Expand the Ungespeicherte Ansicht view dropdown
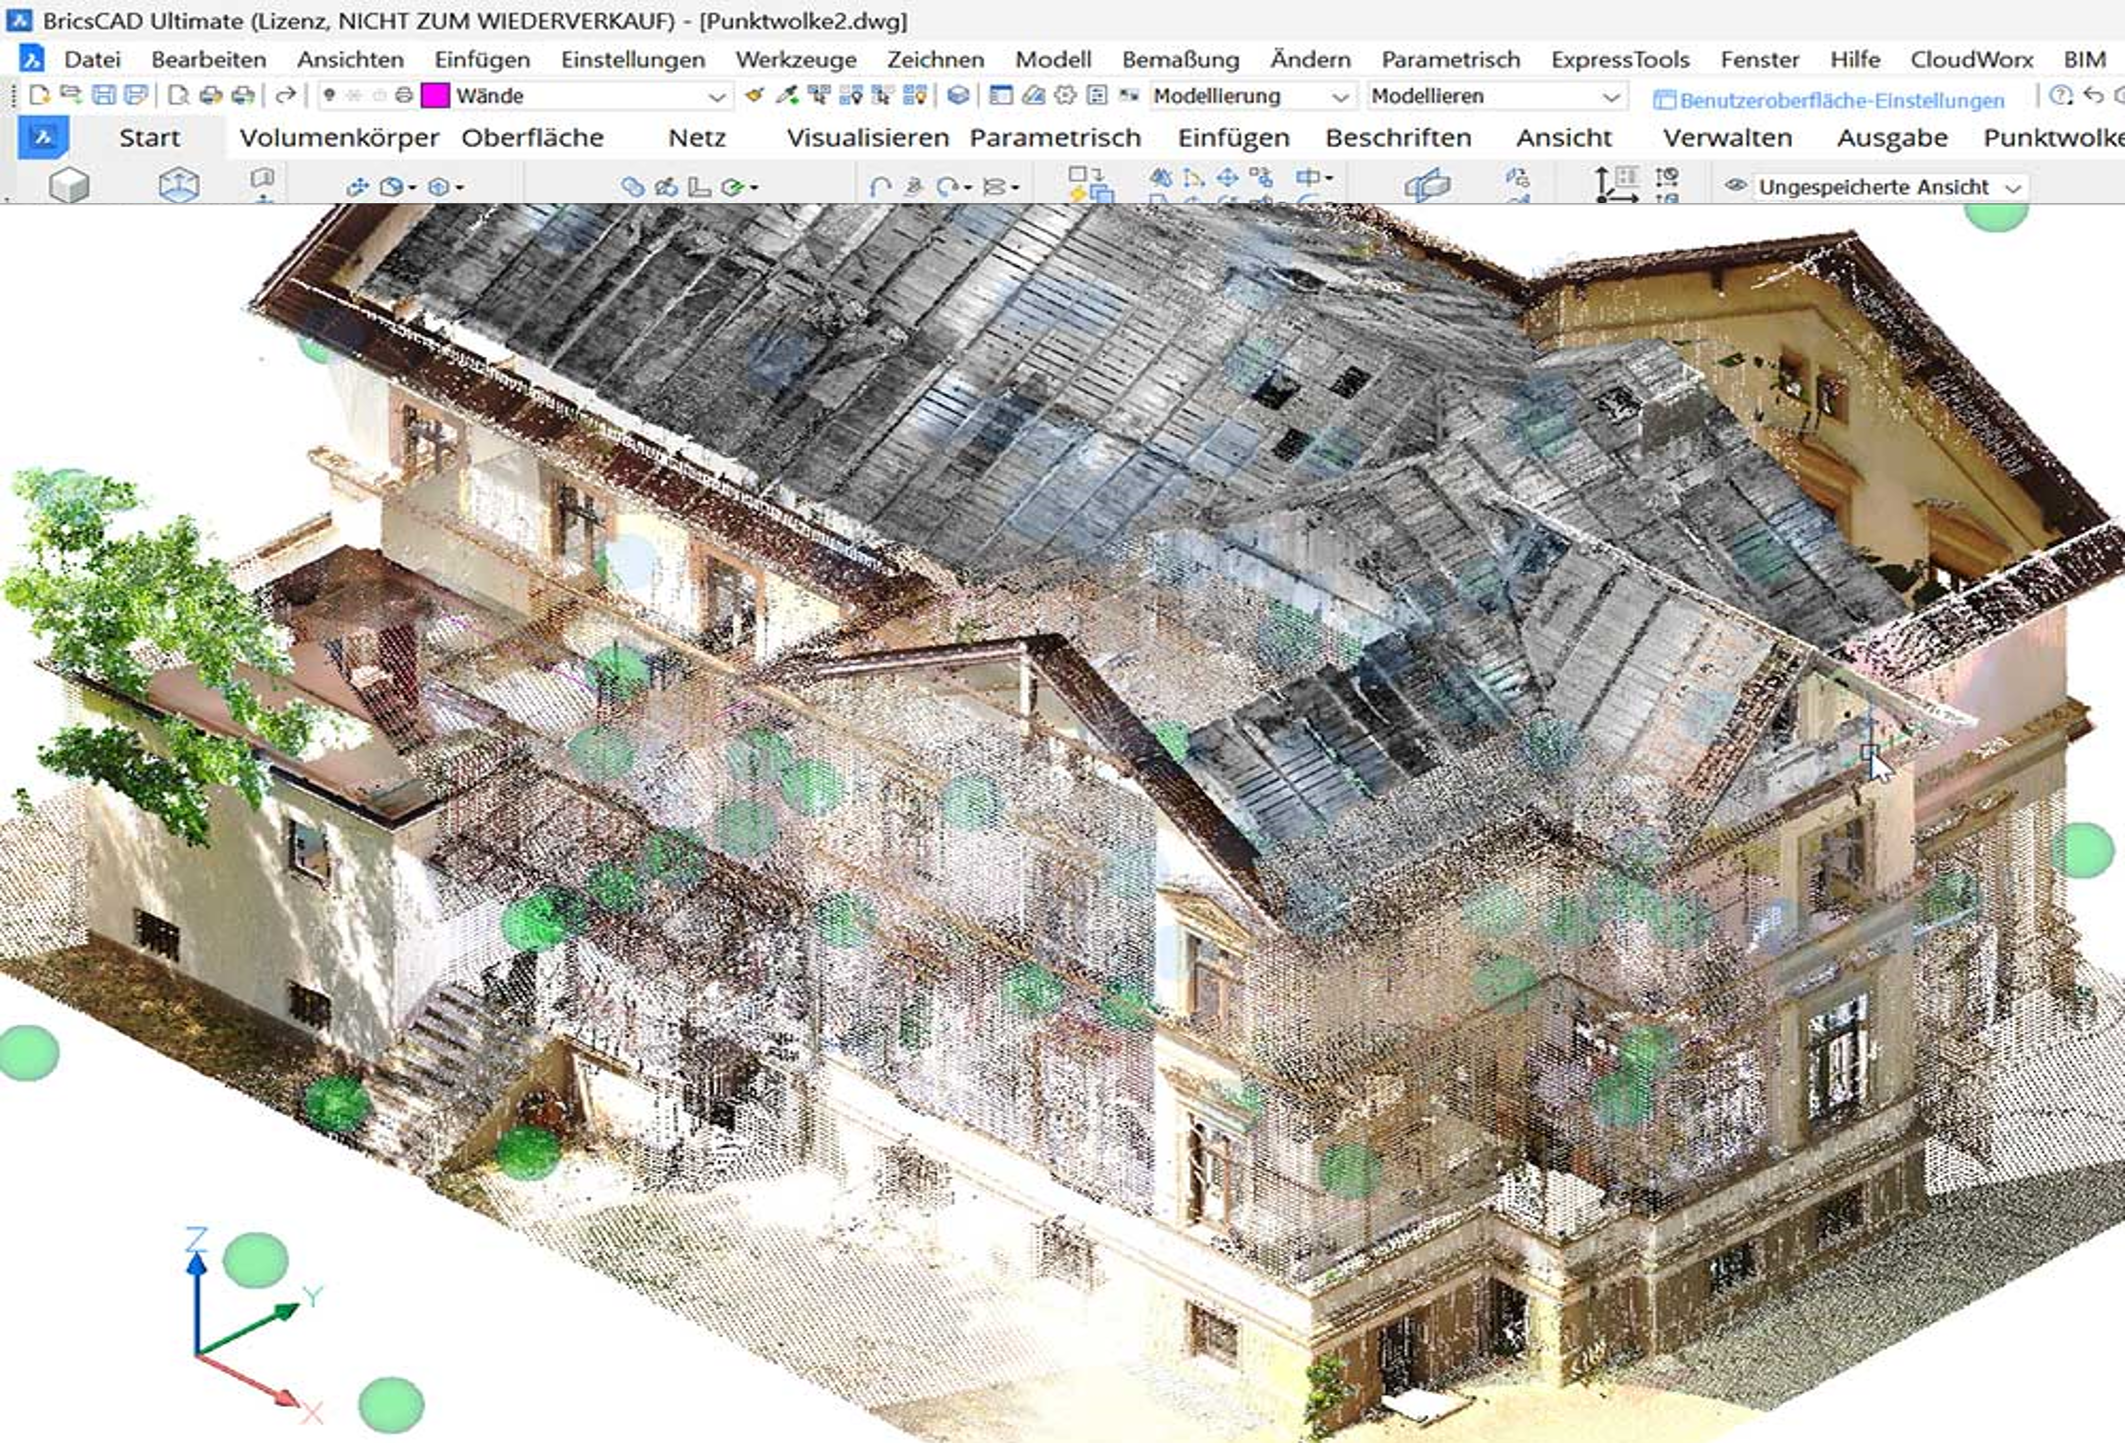This screenshot has width=2125, height=1443. pos(2013,188)
